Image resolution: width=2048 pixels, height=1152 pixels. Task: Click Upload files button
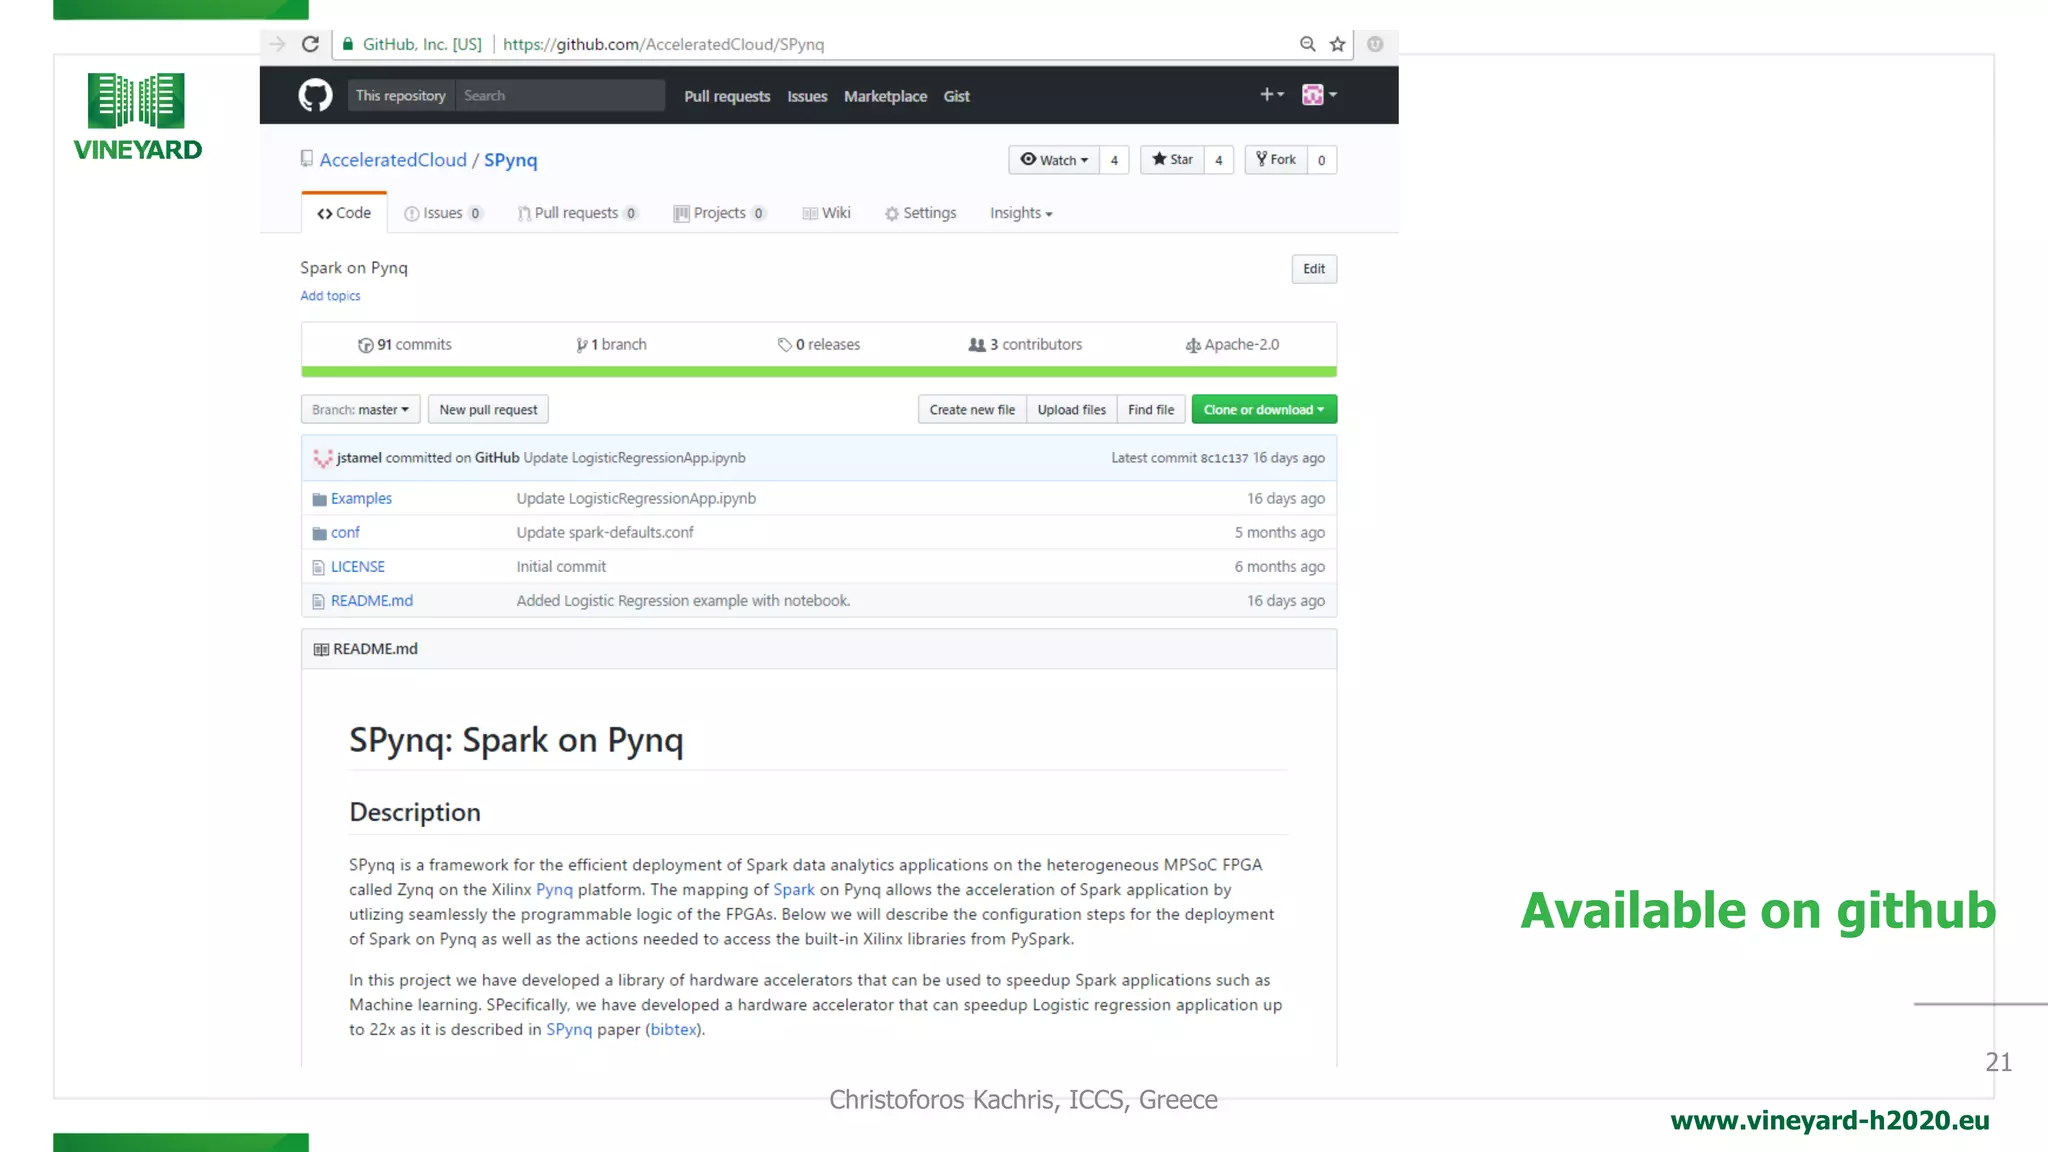point(1071,410)
